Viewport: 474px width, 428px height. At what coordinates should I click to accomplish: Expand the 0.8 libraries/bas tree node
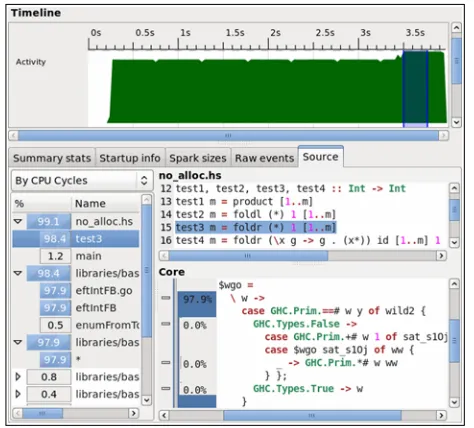pos(18,377)
